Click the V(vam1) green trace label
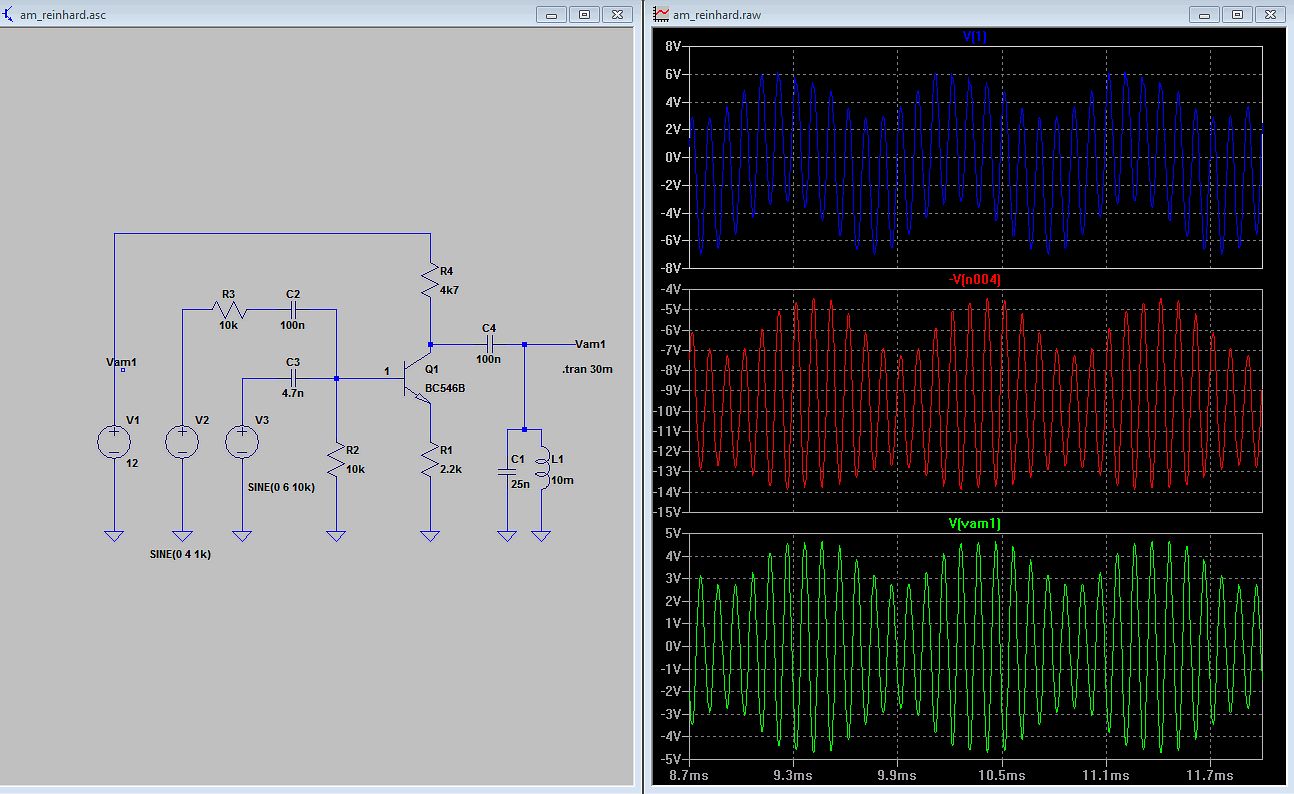The image size is (1294, 794). (974, 523)
